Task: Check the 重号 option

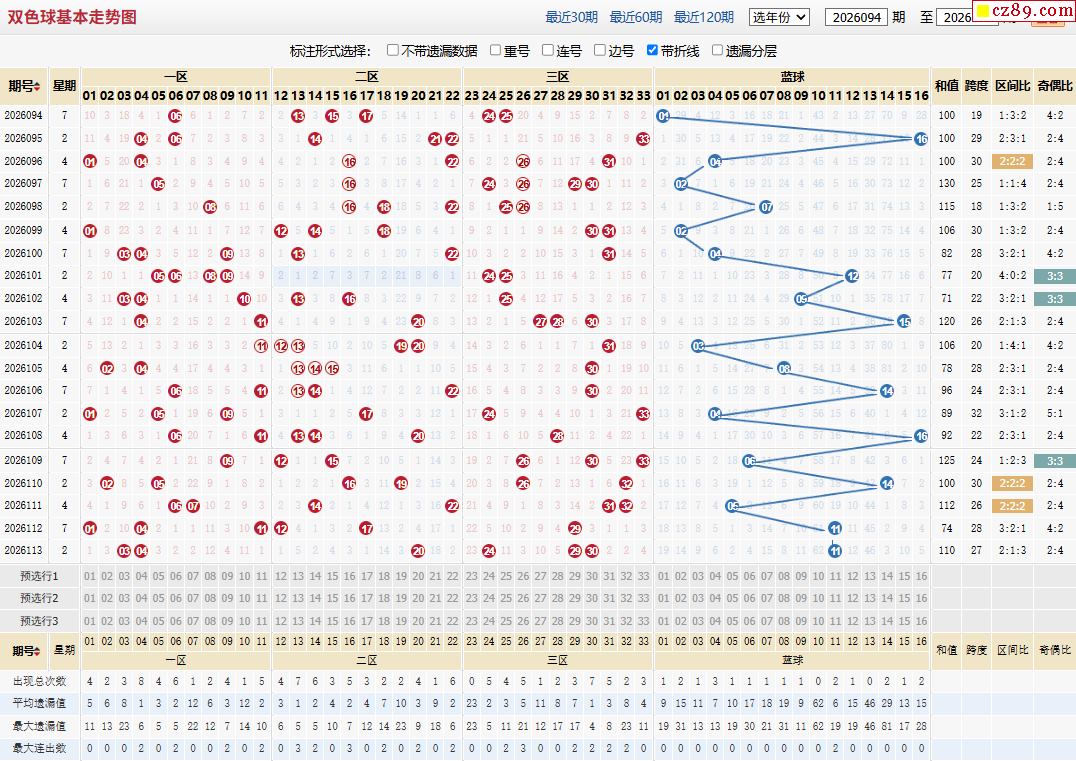Action: point(495,50)
